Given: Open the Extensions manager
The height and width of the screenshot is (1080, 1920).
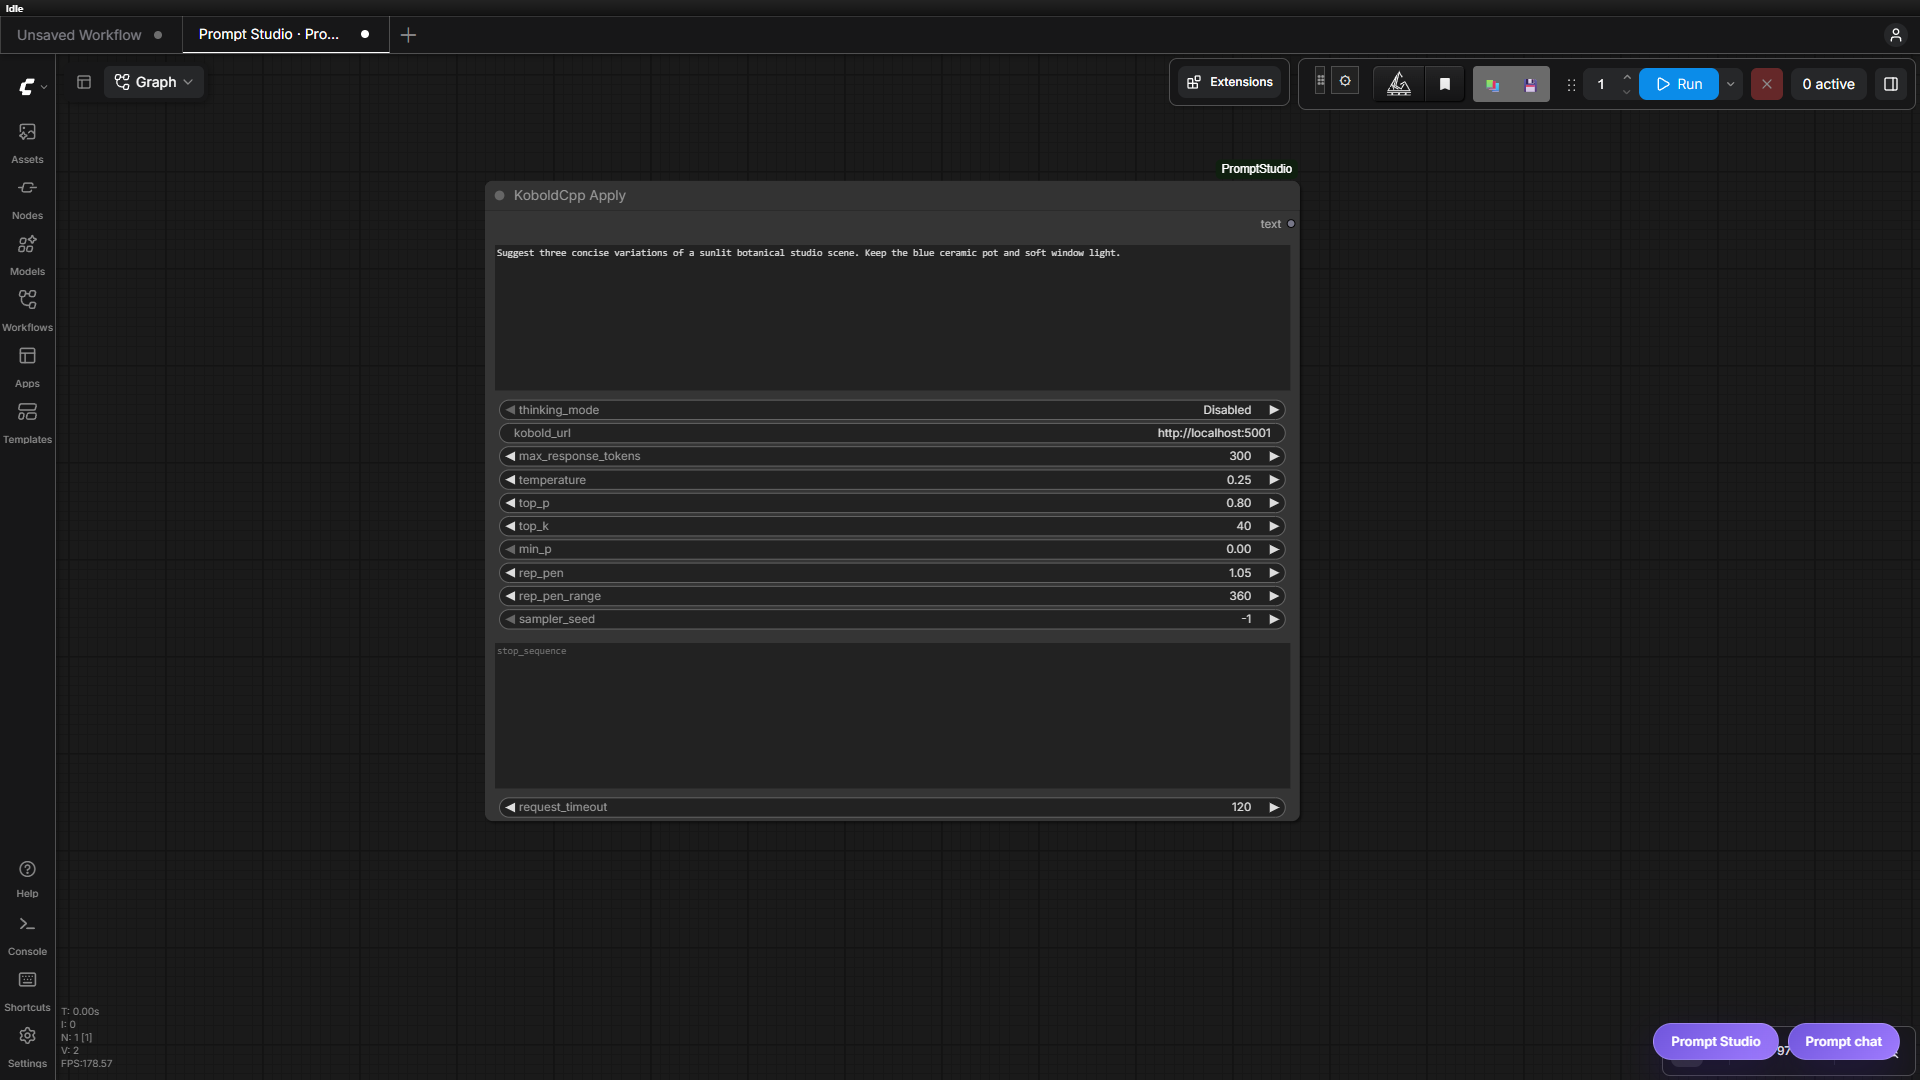Looking at the screenshot, I should pos(1230,82).
